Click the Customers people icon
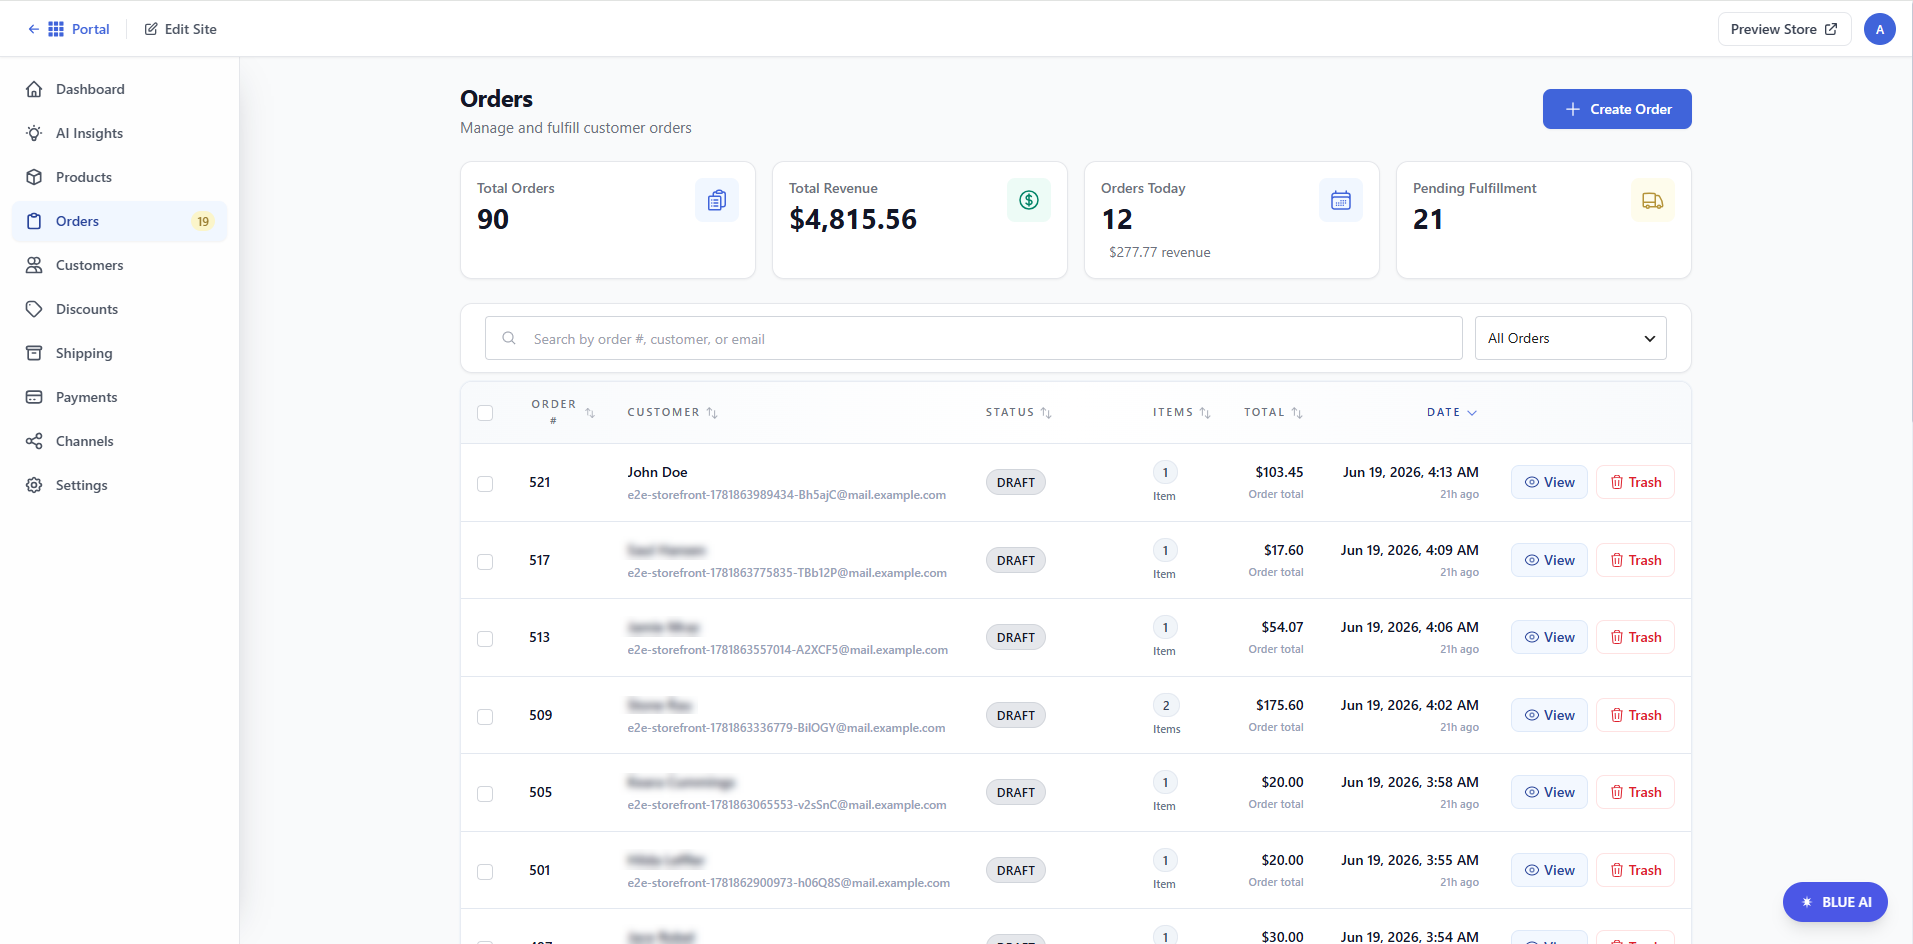Screen dimensions: 1913x944 pyautogui.click(x=34, y=265)
